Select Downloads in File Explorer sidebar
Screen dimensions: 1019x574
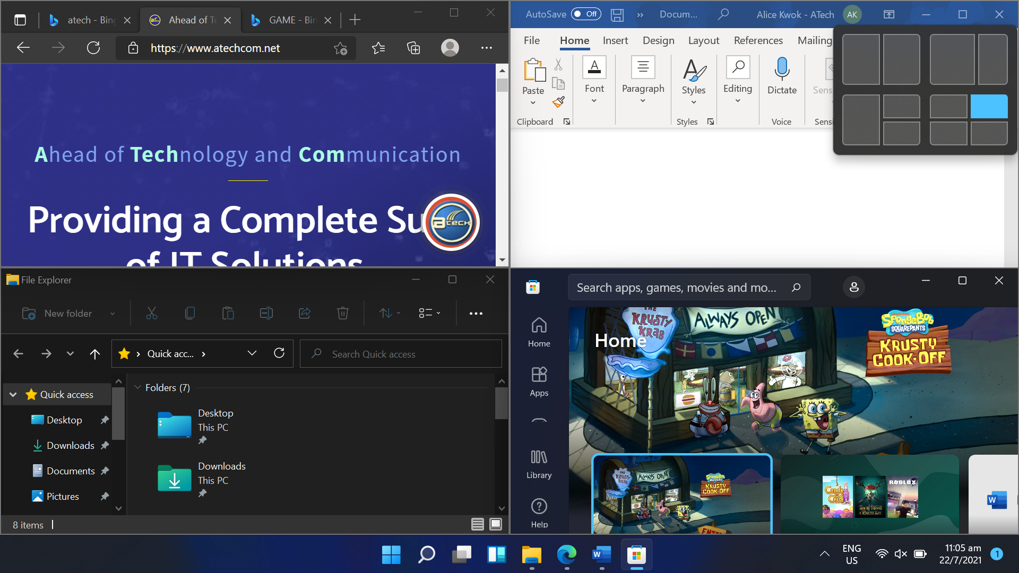click(x=70, y=445)
